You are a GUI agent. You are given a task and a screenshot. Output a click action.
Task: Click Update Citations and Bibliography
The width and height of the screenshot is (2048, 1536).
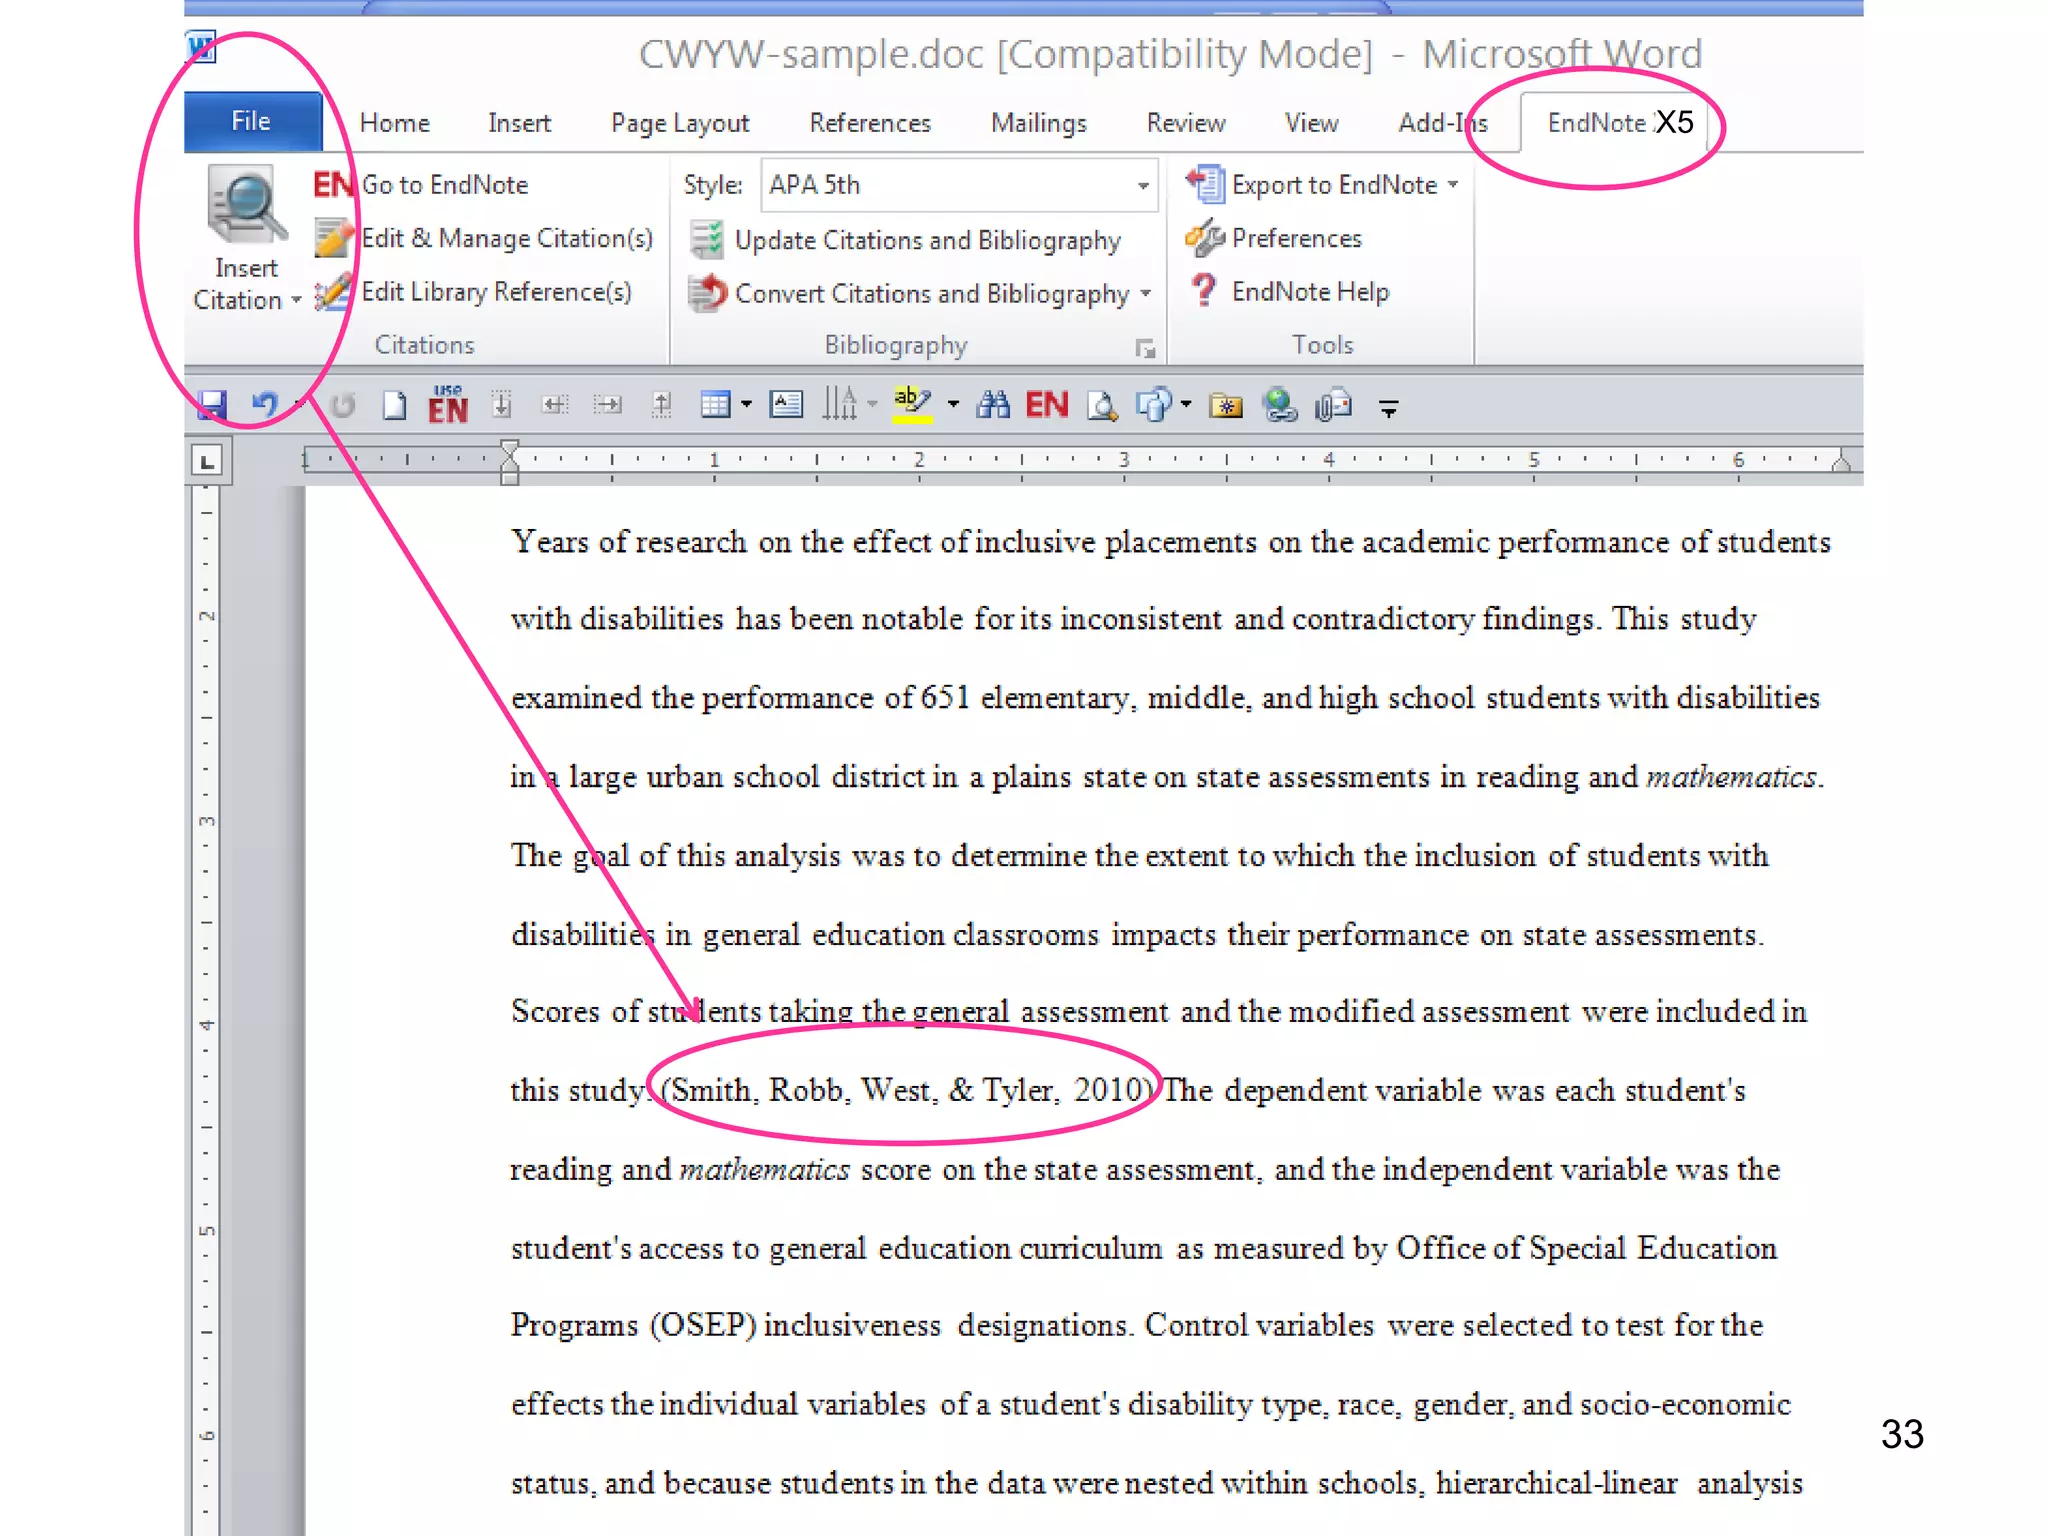coord(926,240)
